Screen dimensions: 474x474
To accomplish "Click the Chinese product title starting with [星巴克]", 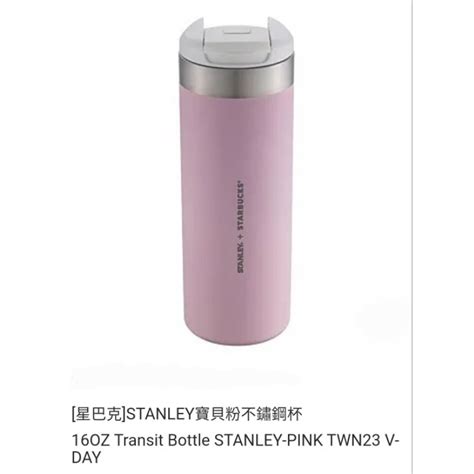I will [x=187, y=415].
